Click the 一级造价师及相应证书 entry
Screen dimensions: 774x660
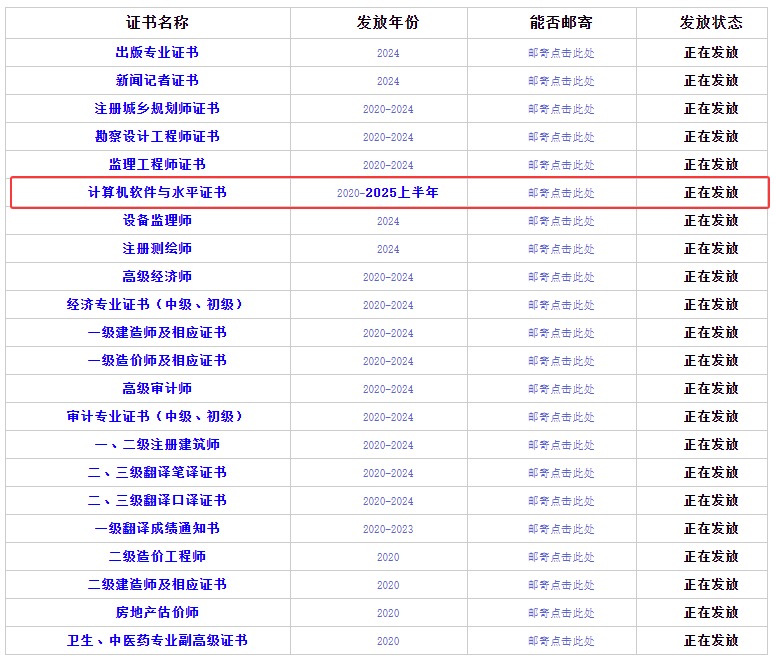[x=157, y=360]
